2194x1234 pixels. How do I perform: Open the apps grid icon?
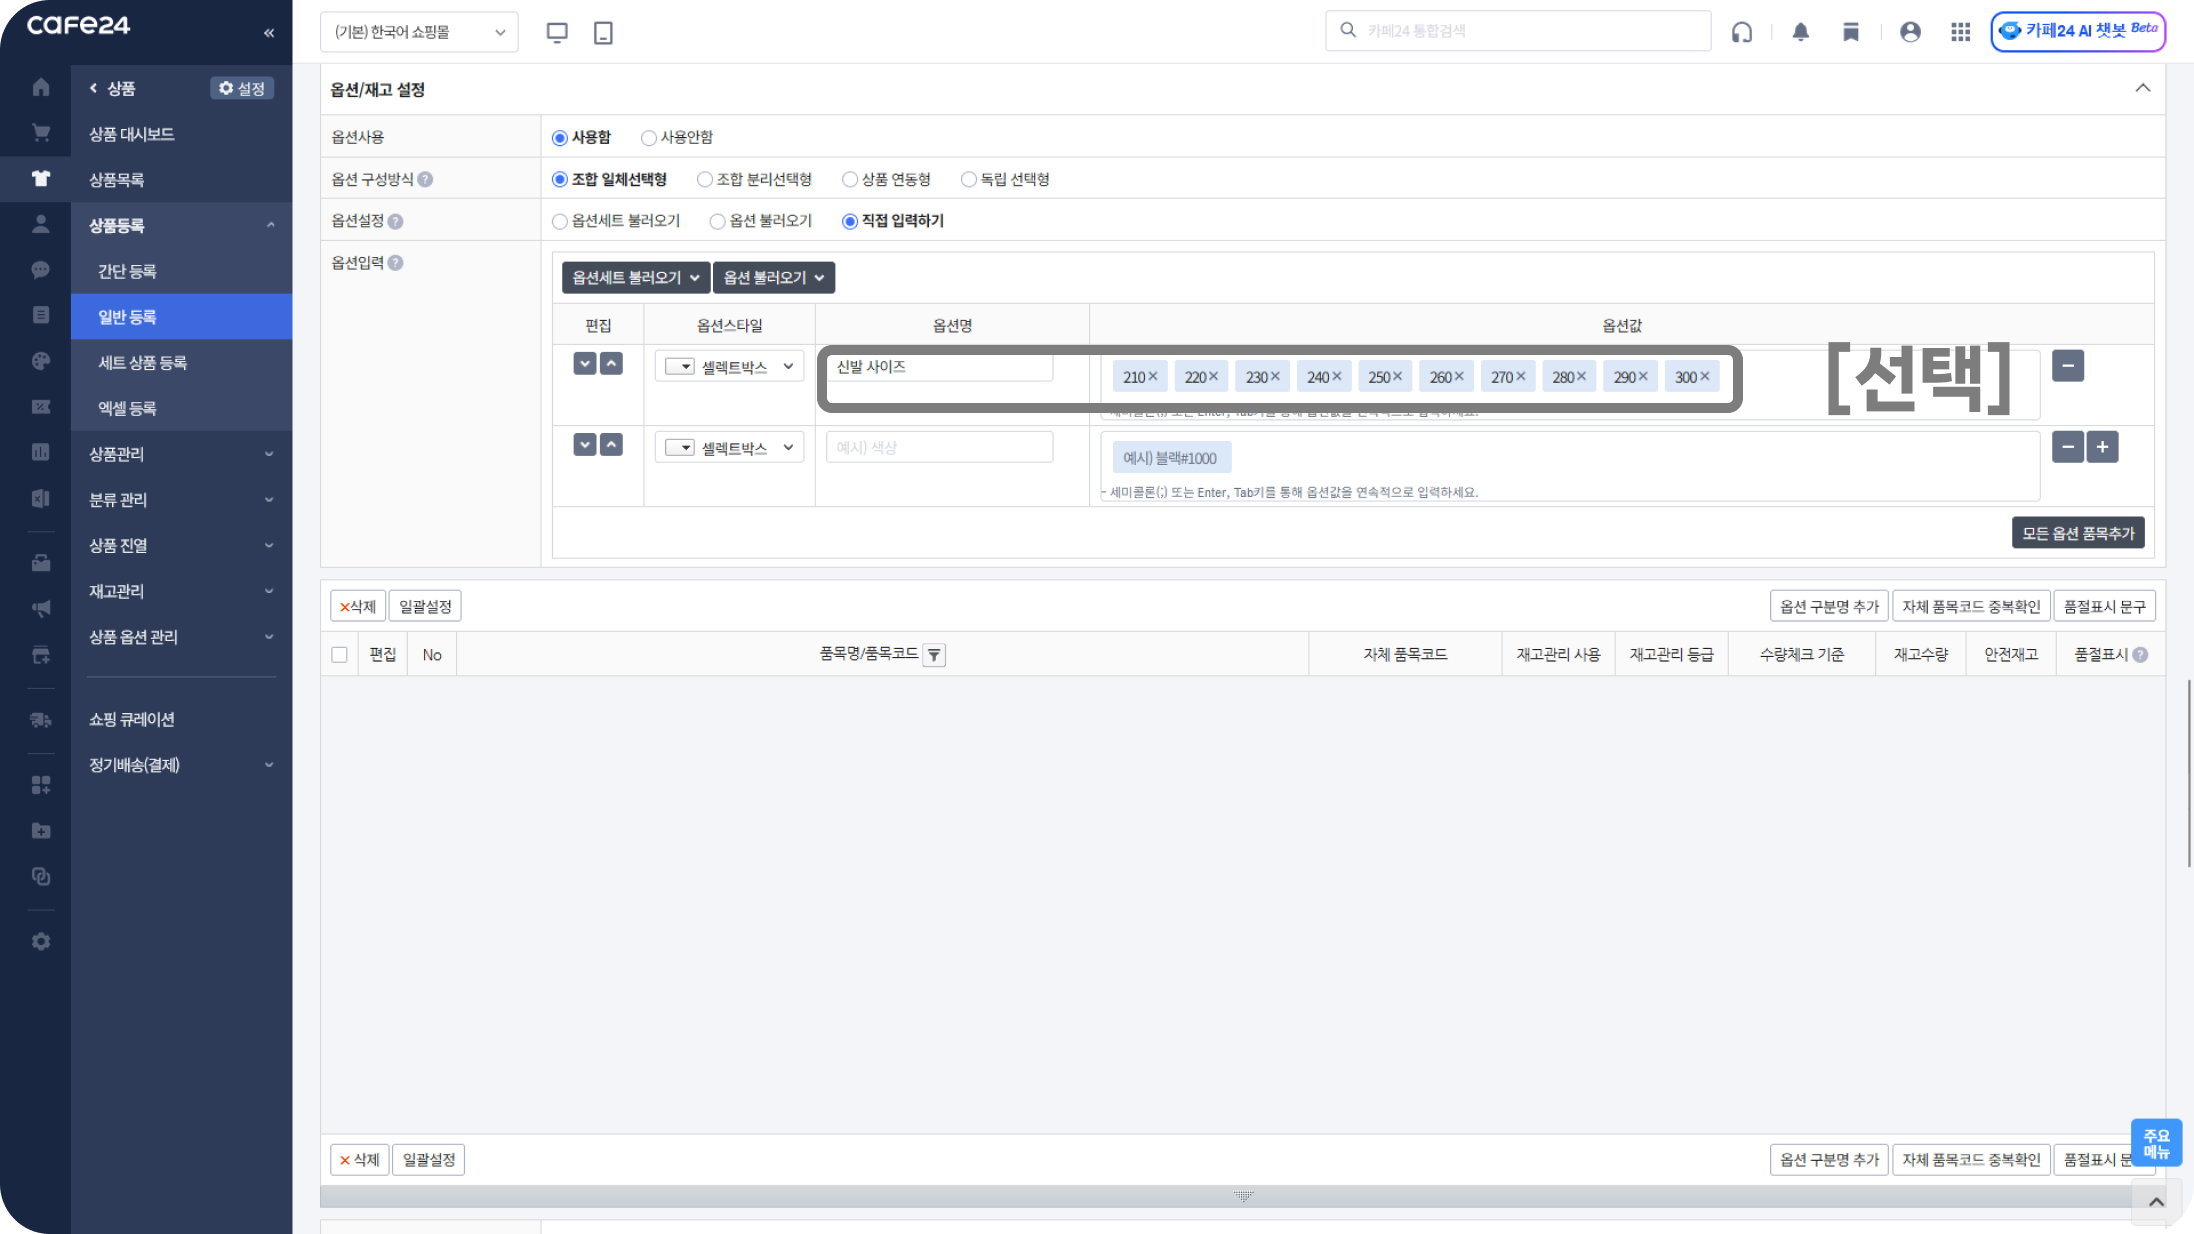point(1960,32)
